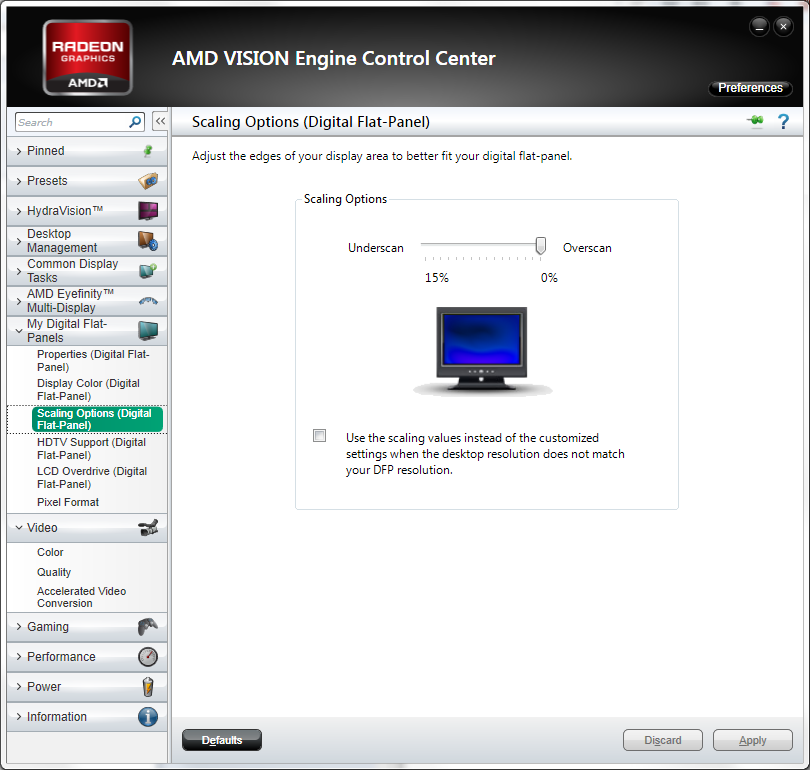Click the Underscan/Overscan slider thumb
Screen dimensions: 810x770
(x=540, y=246)
